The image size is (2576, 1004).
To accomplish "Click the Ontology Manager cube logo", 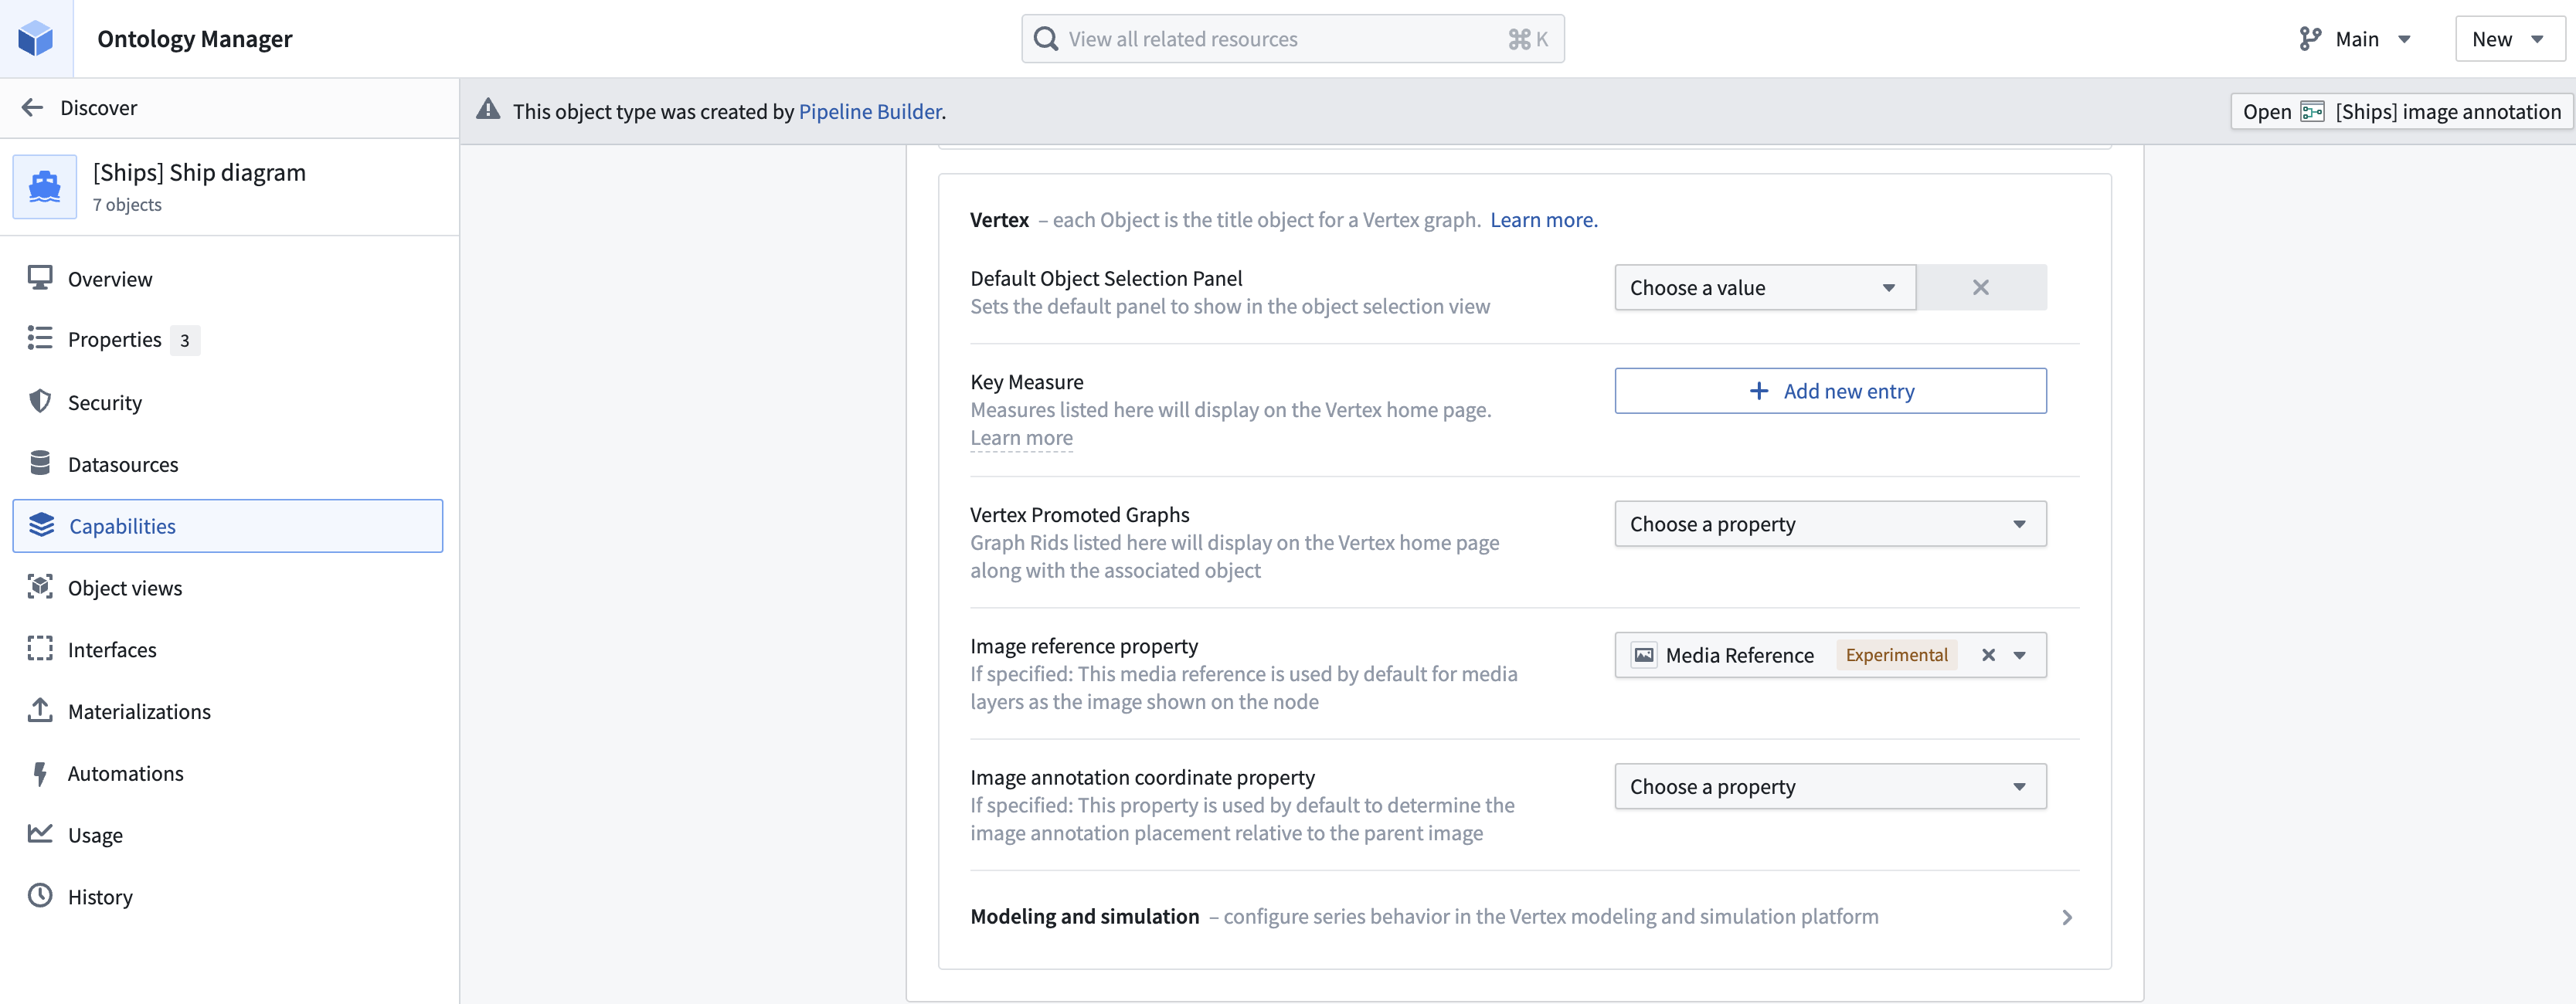I will 36,39.
